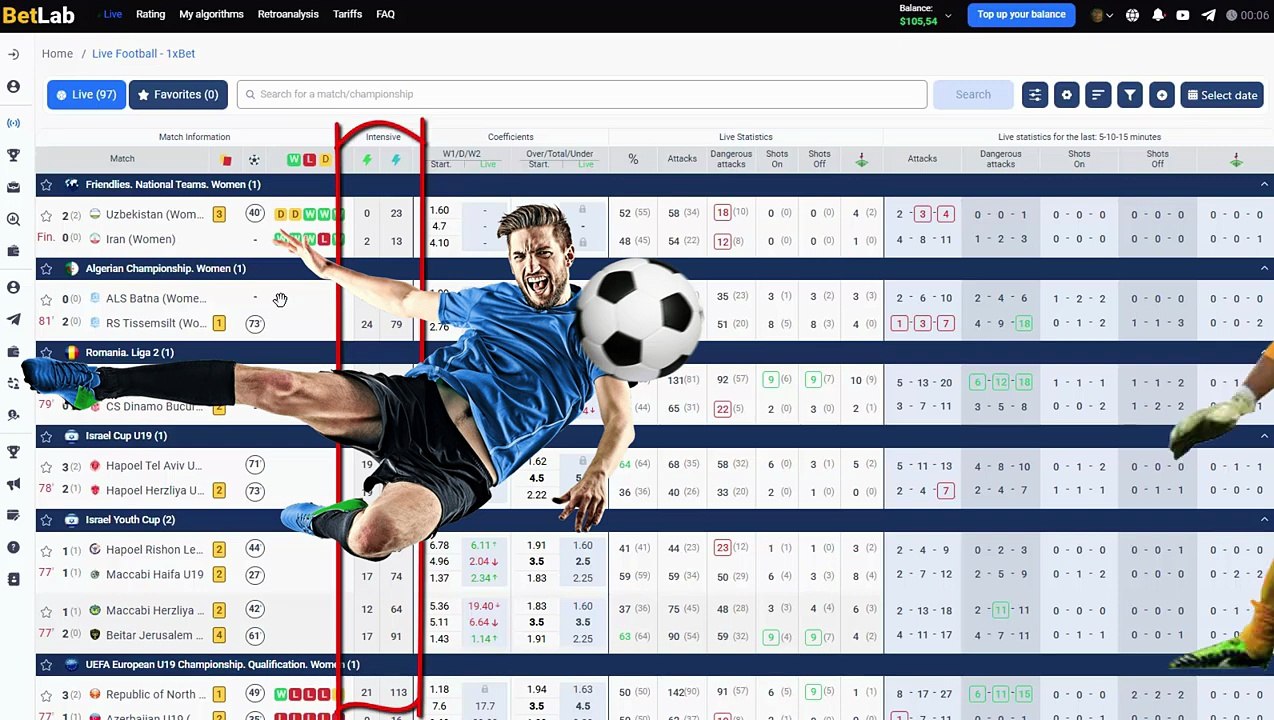Collapse Algerian Championship Women section
This screenshot has height=720, width=1274.
[x=1264, y=269]
